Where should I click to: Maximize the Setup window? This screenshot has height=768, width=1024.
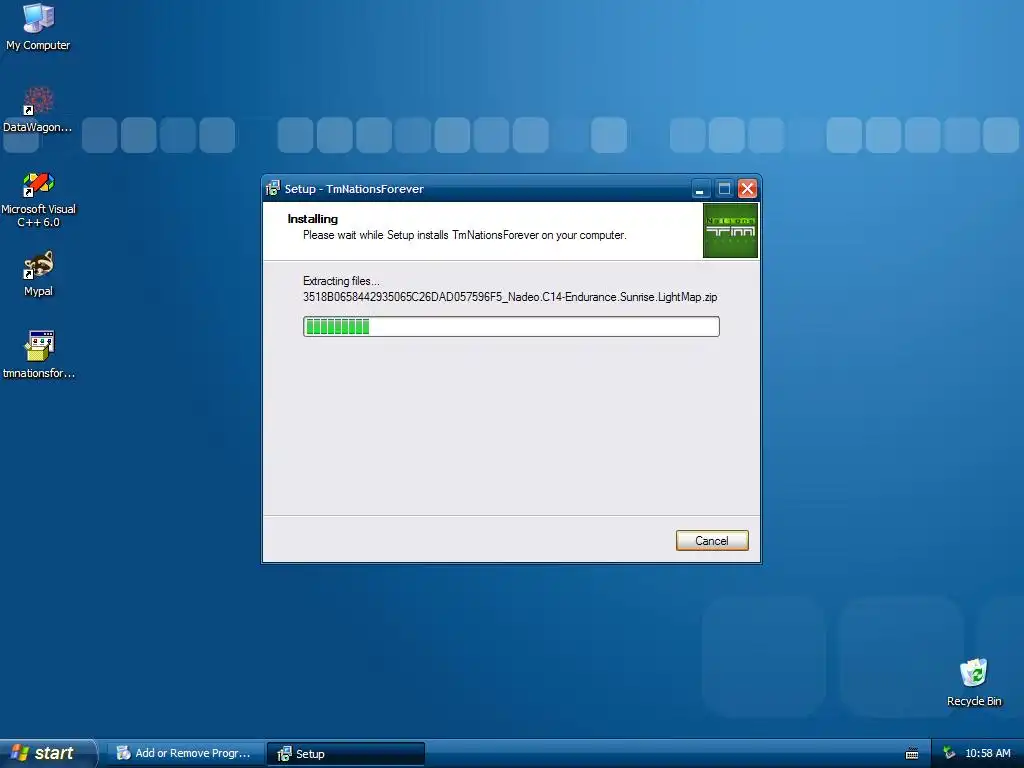pos(724,189)
